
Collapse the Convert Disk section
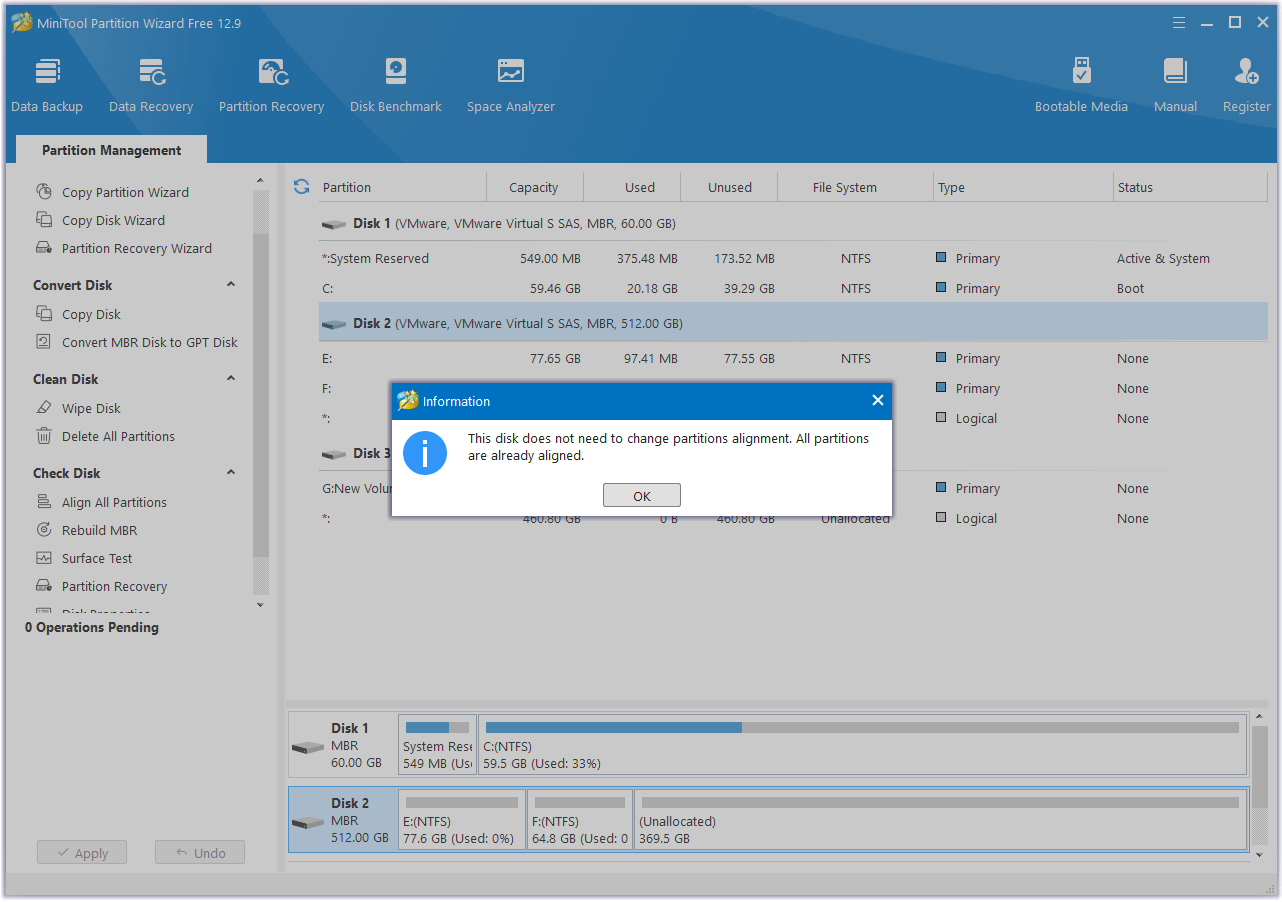click(231, 285)
